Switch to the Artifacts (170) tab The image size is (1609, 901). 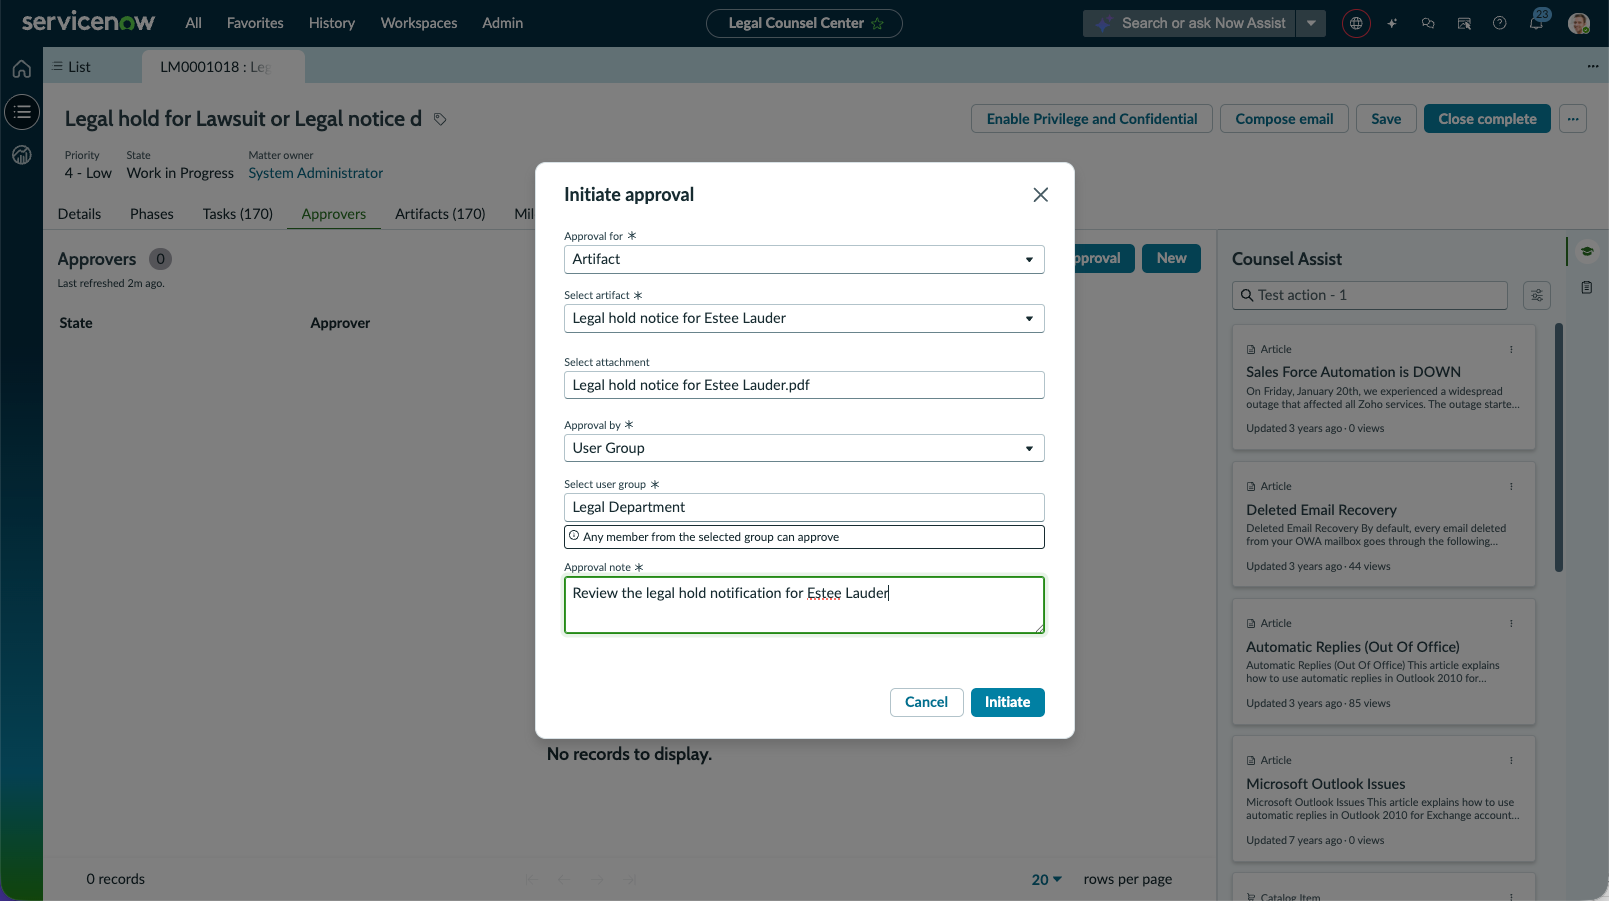pos(440,214)
